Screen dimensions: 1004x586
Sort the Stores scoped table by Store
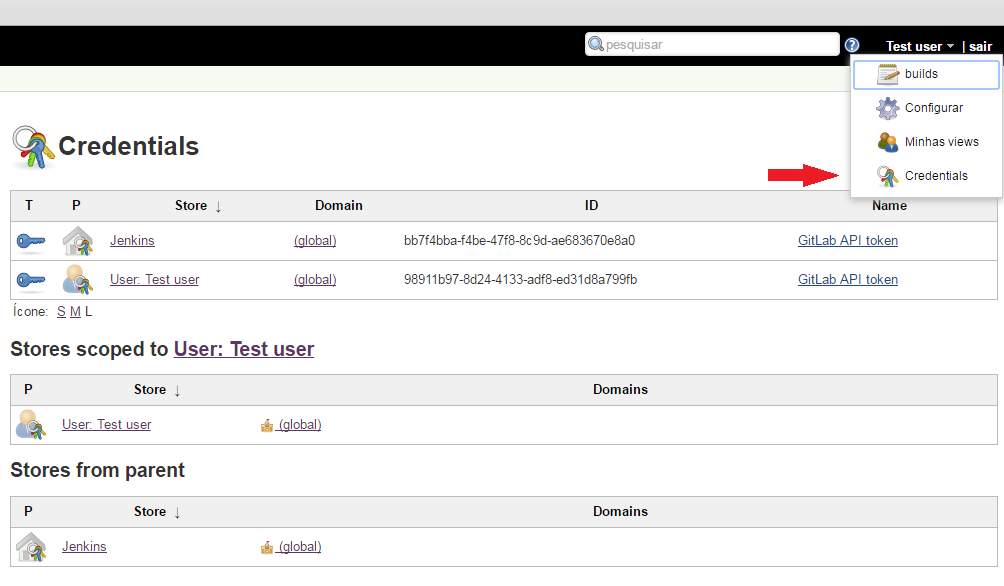coord(157,389)
